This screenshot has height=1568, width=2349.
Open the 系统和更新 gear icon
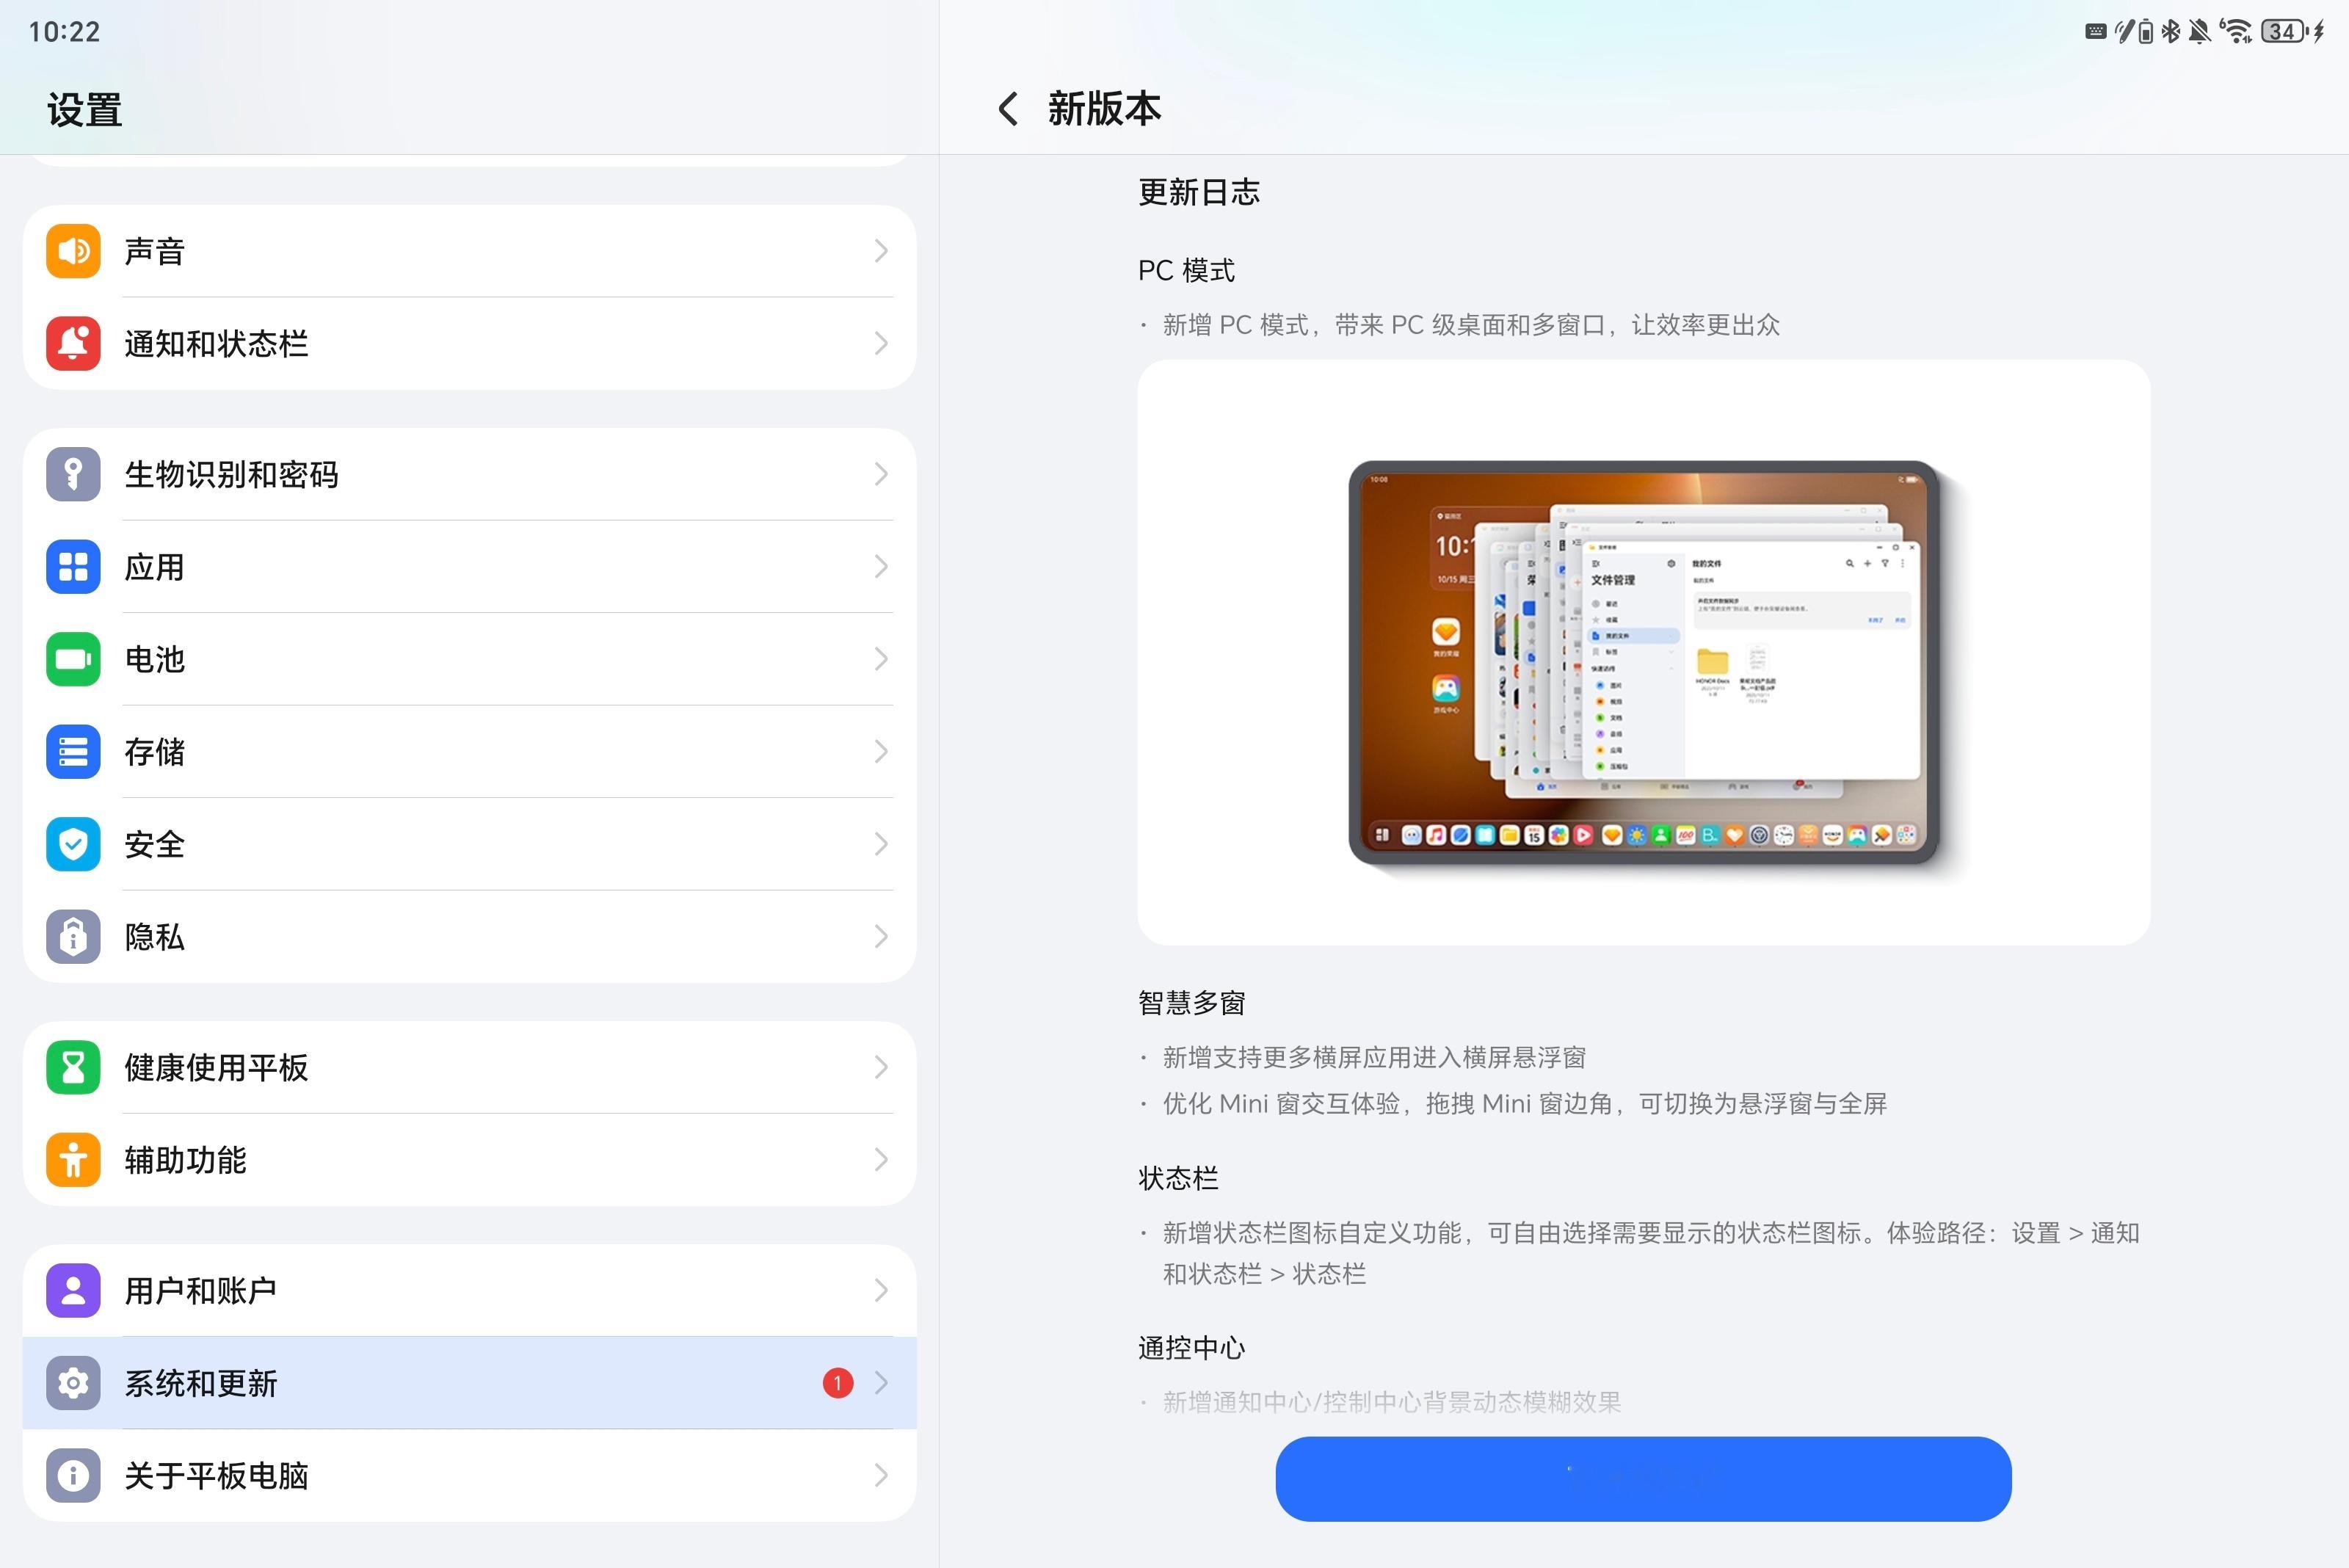pos(72,1383)
